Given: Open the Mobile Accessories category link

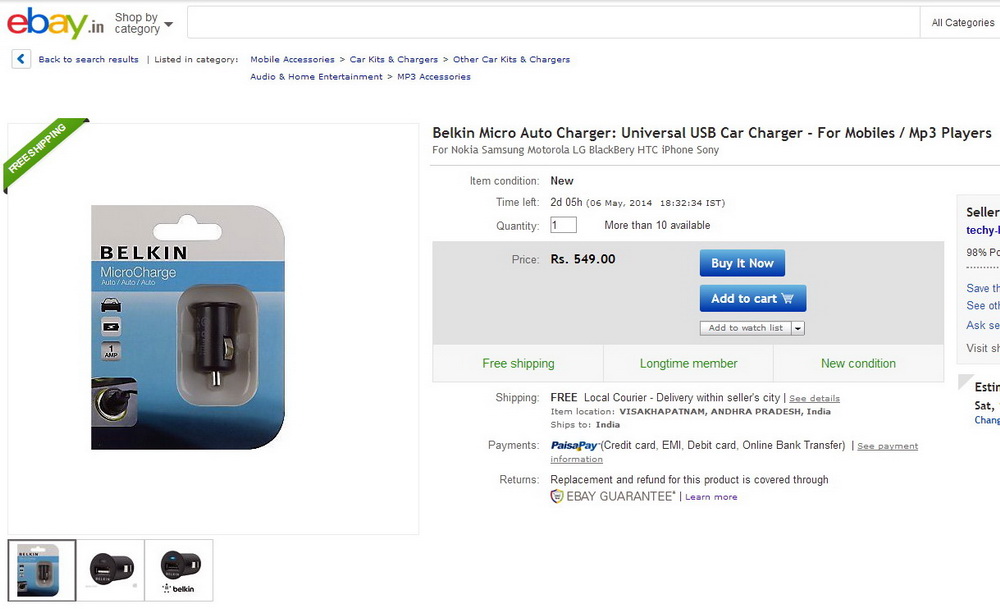Looking at the screenshot, I should pos(292,59).
